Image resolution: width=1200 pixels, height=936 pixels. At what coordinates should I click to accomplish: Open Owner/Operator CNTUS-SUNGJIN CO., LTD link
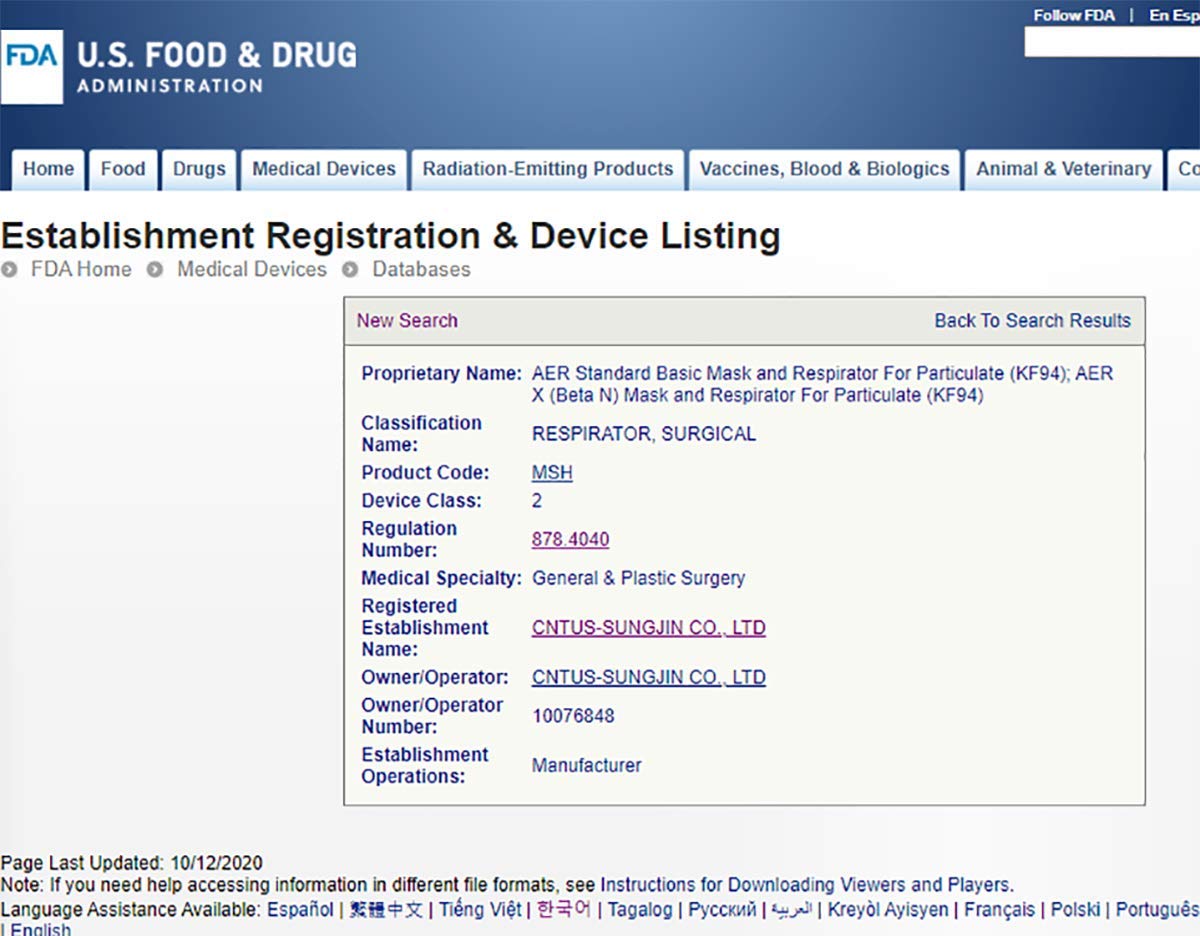click(648, 677)
